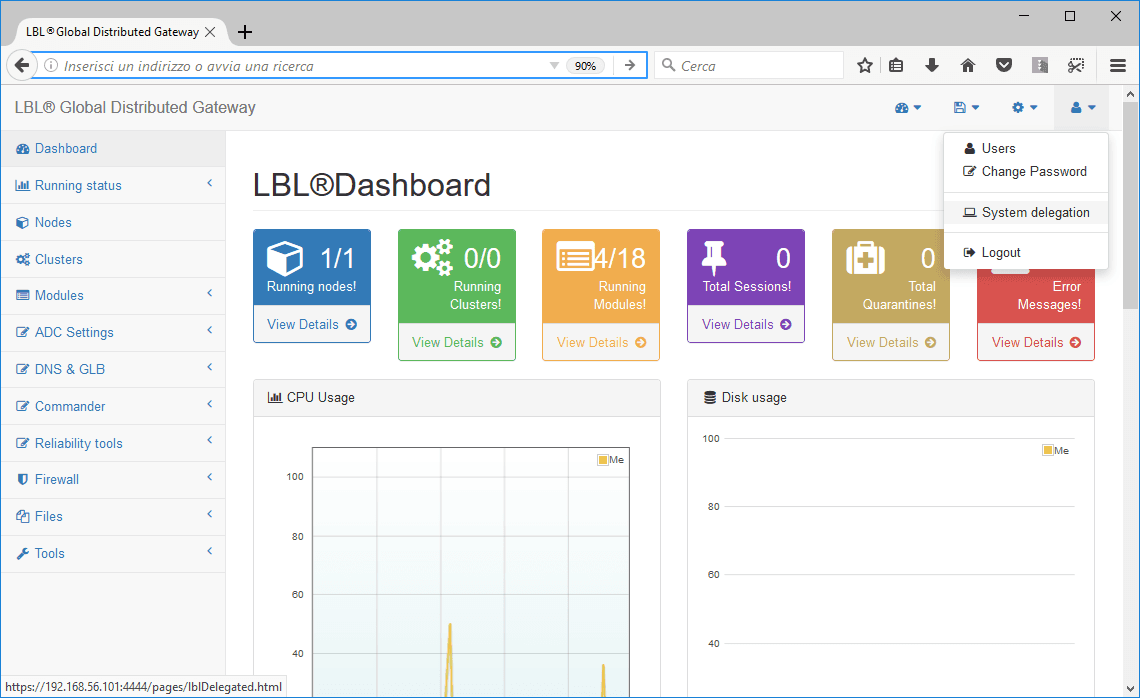The width and height of the screenshot is (1140, 698).
Task: Click the site info icon in address bar
Action: tap(51, 65)
